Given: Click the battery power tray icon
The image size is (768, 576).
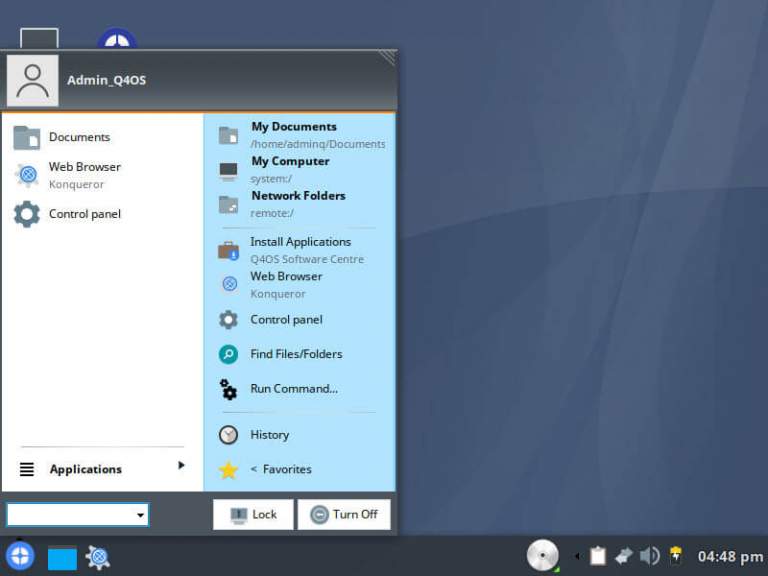Looking at the screenshot, I should click(x=676, y=556).
